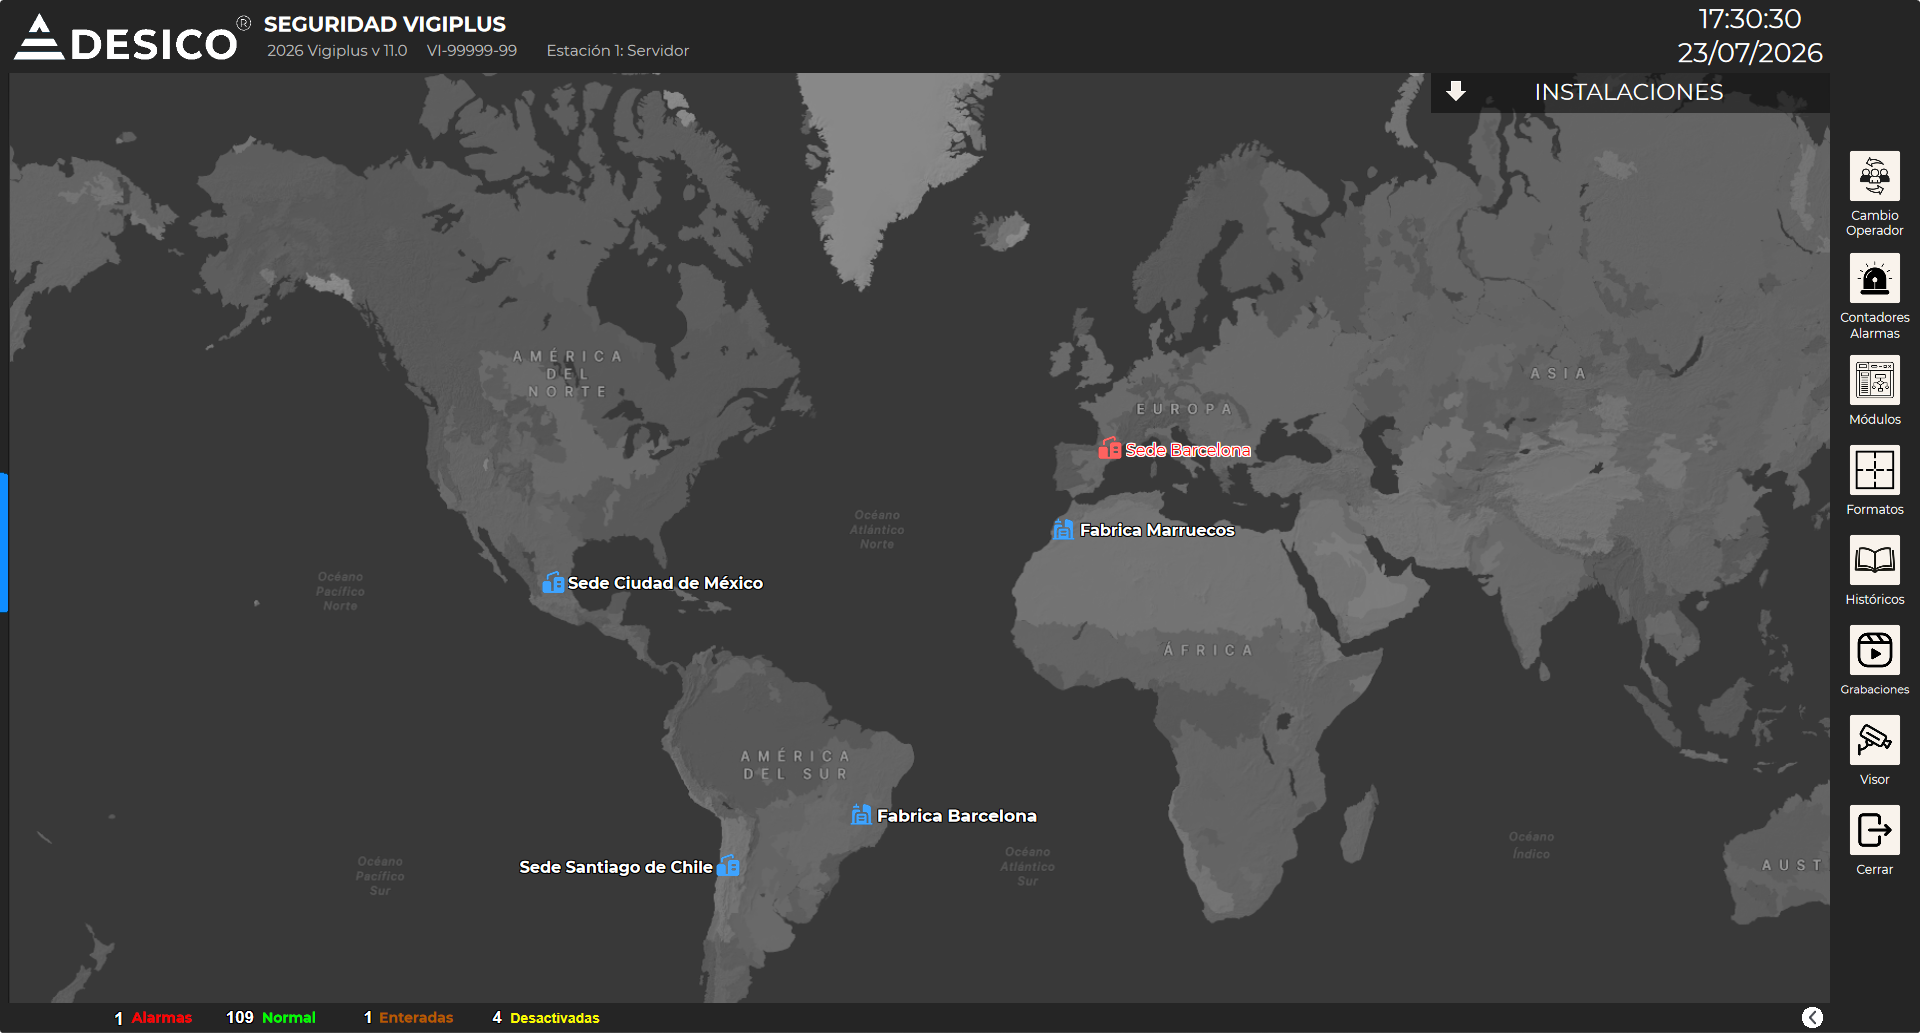Click the Cerrar exit icon
This screenshot has height=1033, width=1920.
(1874, 830)
